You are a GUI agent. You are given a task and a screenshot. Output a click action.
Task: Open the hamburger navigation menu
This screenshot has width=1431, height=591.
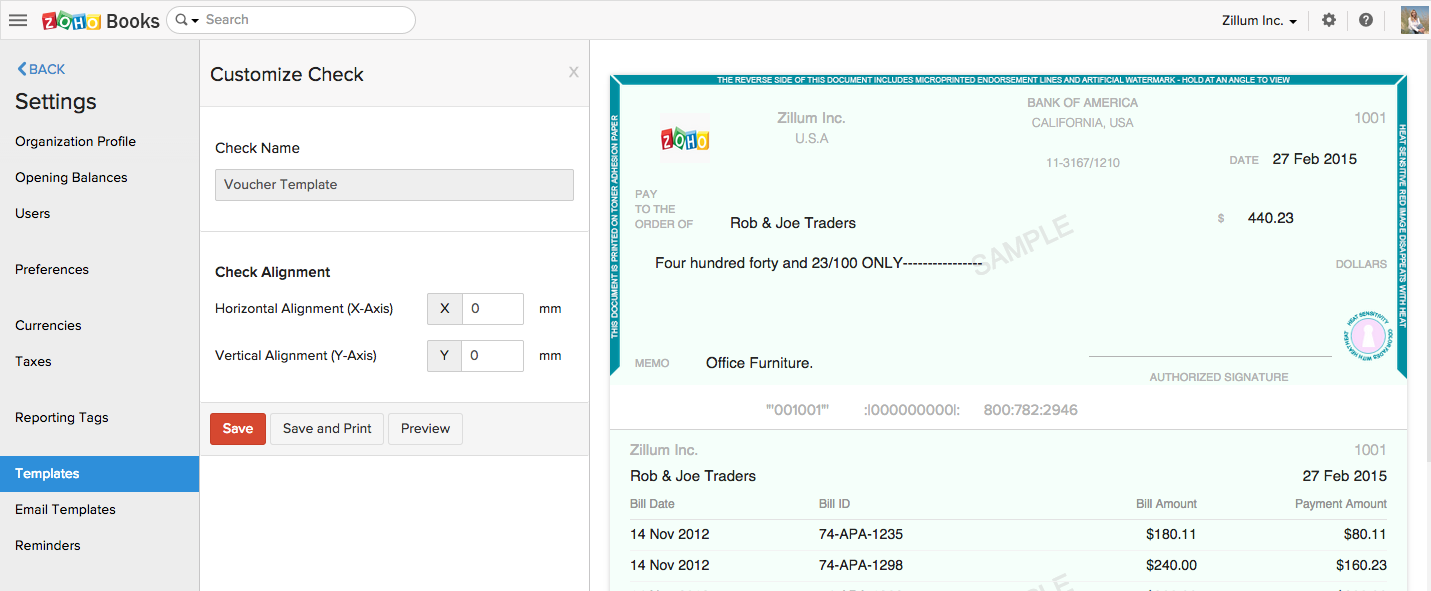point(17,20)
